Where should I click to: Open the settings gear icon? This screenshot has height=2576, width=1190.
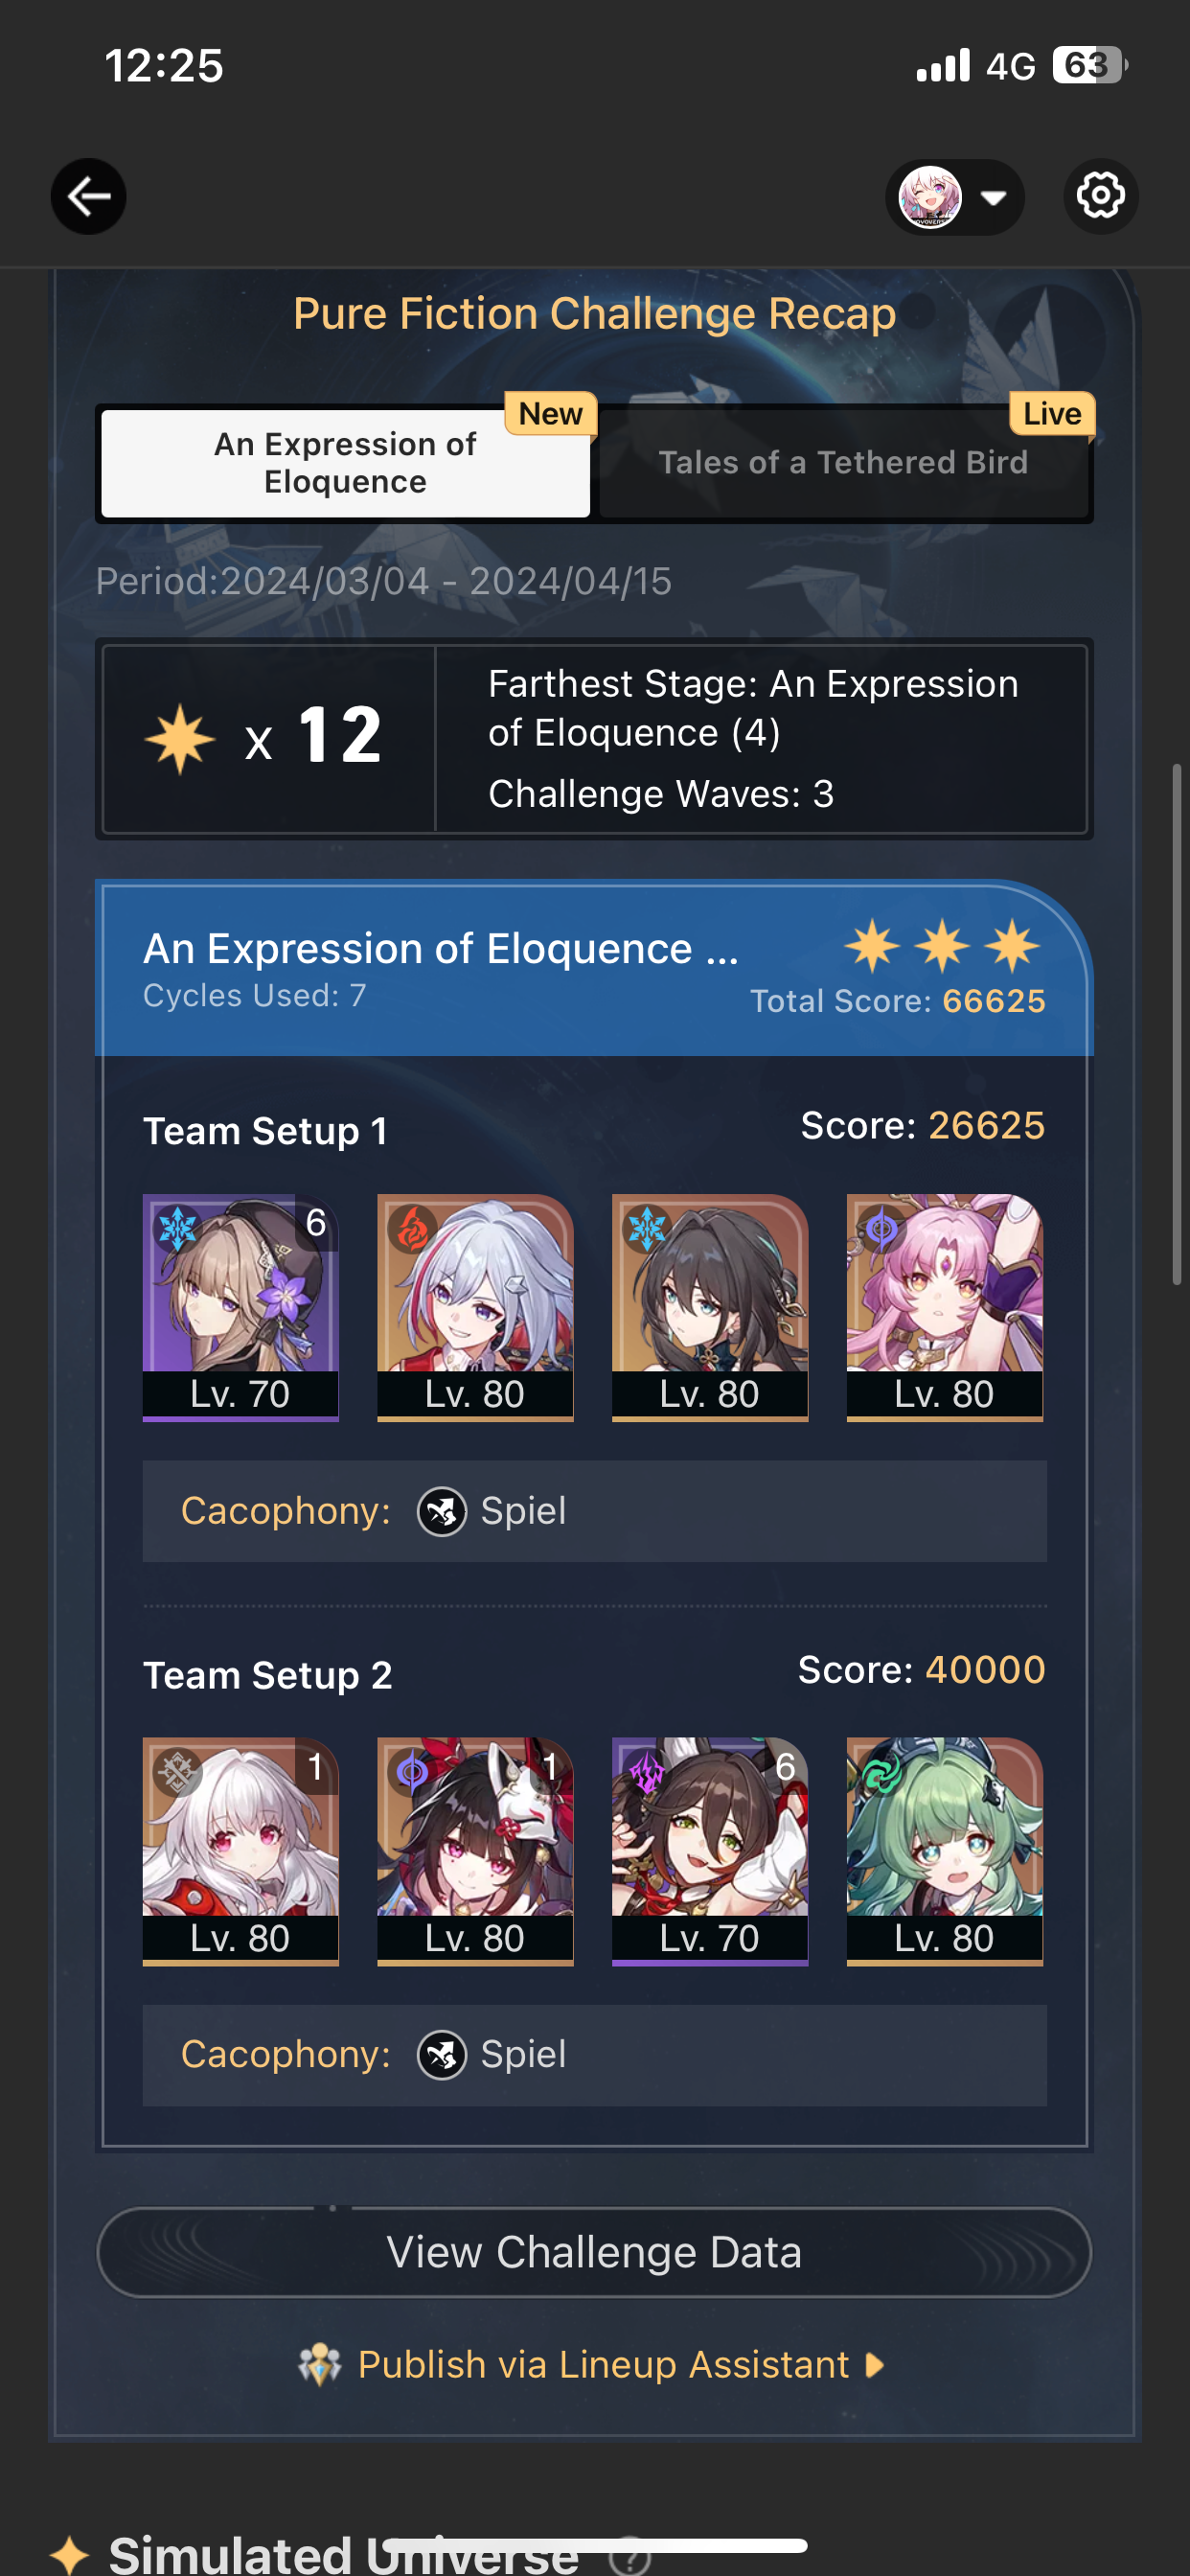point(1100,196)
